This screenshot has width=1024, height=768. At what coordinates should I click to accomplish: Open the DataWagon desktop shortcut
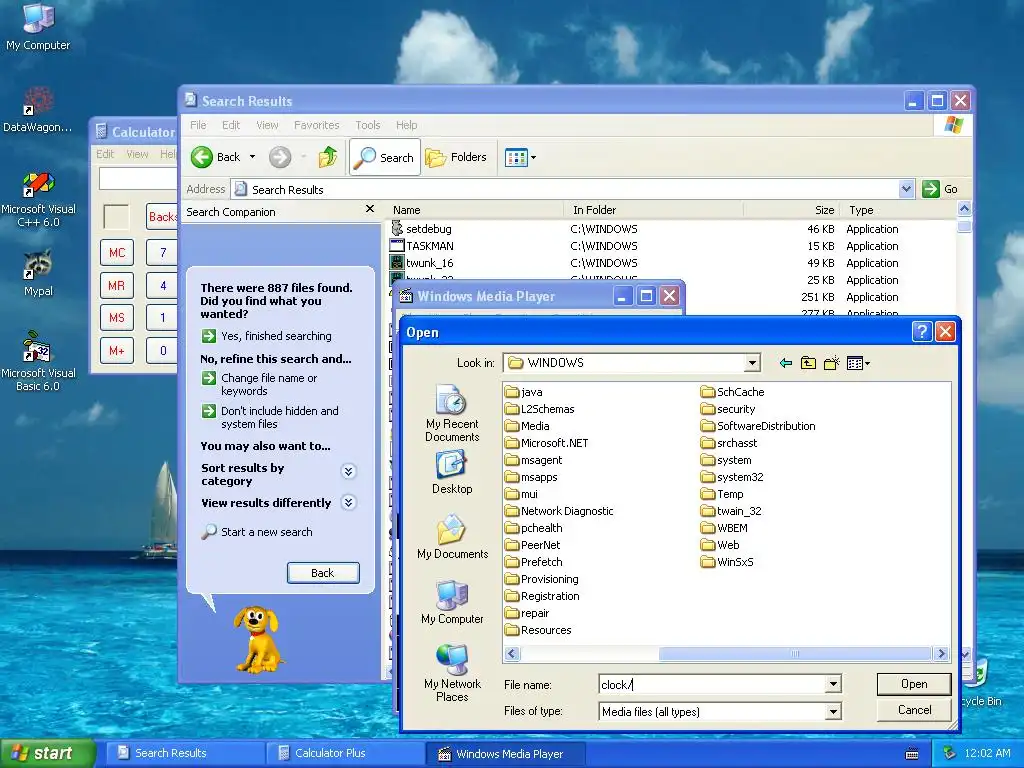click(x=38, y=109)
